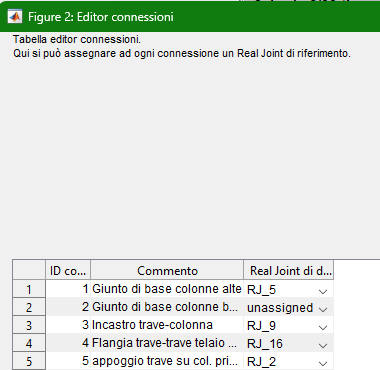Screen dimensions: 380x370
Task: Click the appoggio trave su col. cell
Action: [x=167, y=361]
